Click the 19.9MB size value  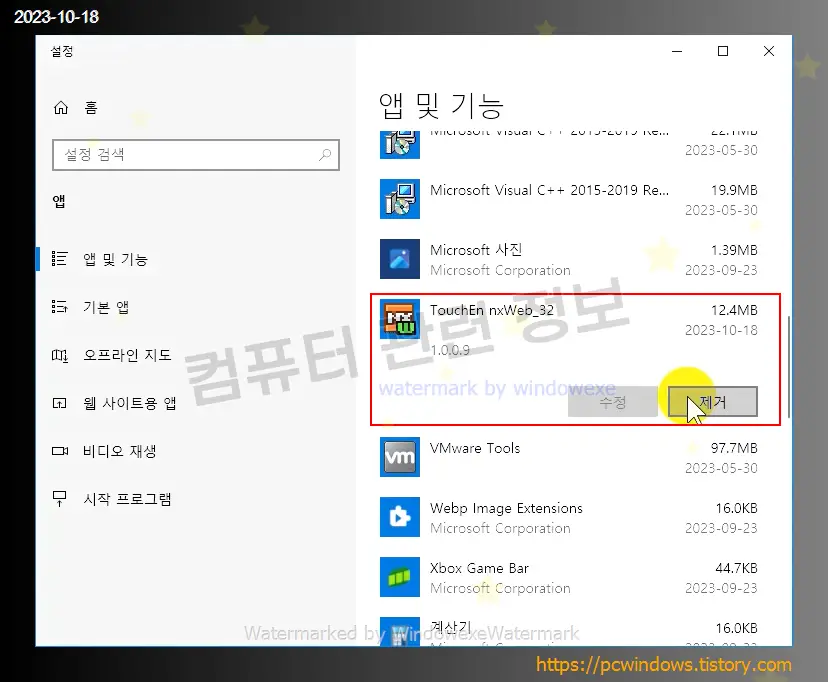(x=734, y=190)
